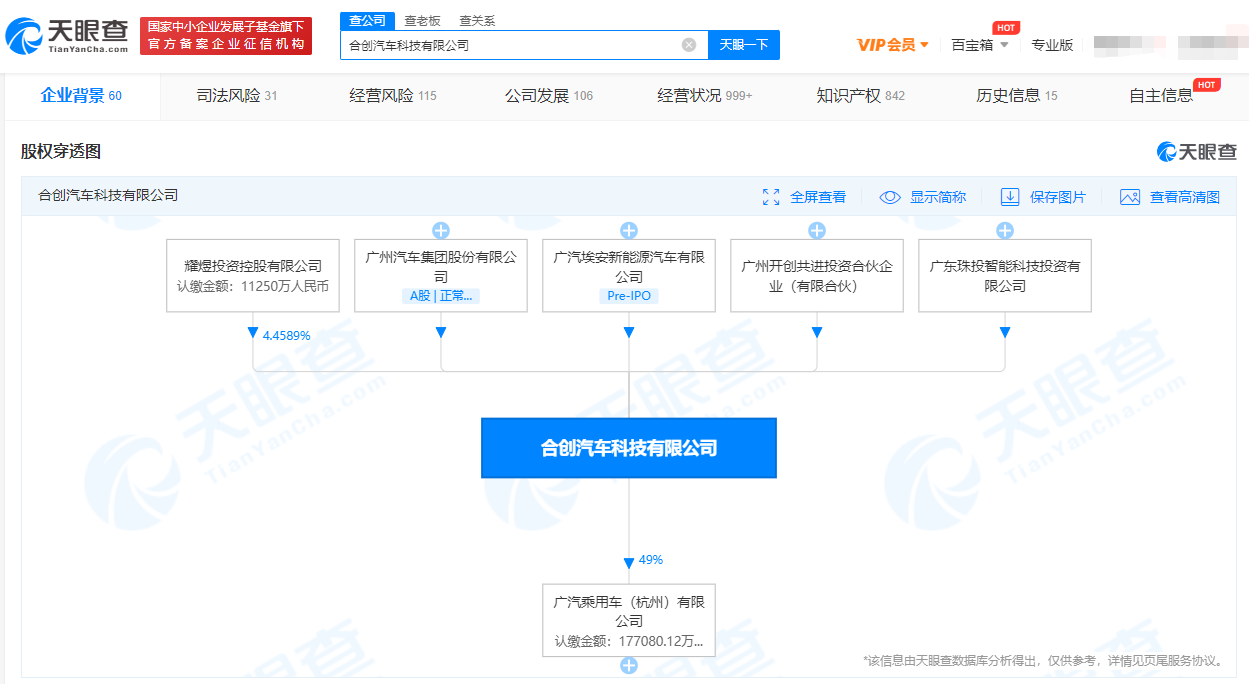1249x684 pixels.
Task: Save chart via 保存图片 icon
Action: 1010,197
